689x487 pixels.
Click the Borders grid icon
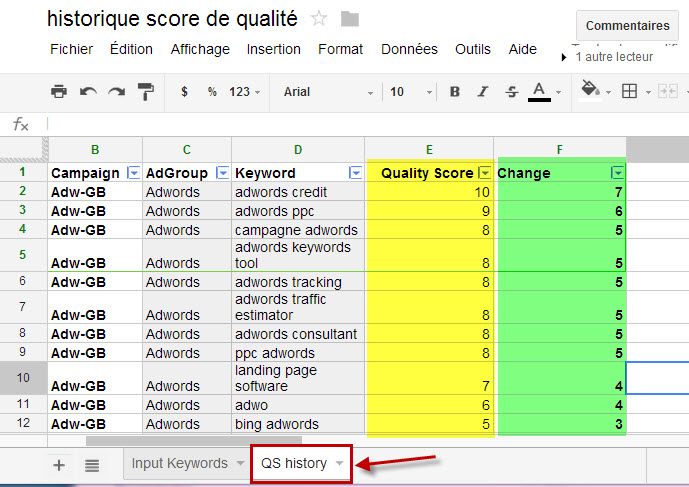(x=629, y=91)
